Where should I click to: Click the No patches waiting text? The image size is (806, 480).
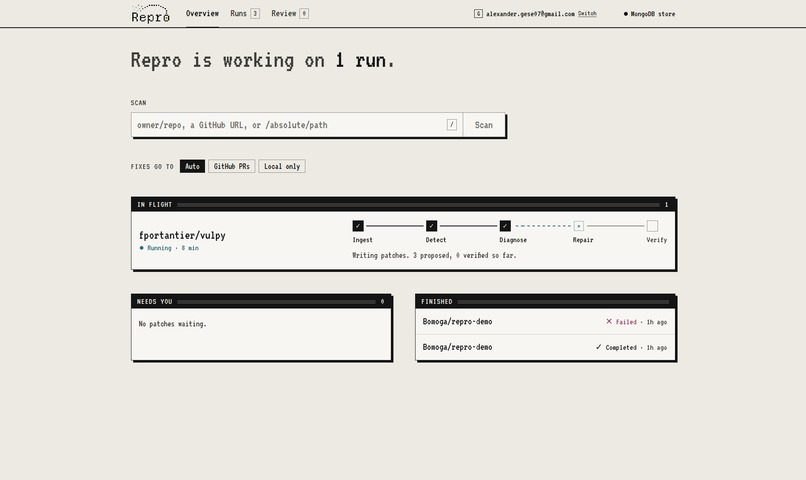(x=172, y=324)
